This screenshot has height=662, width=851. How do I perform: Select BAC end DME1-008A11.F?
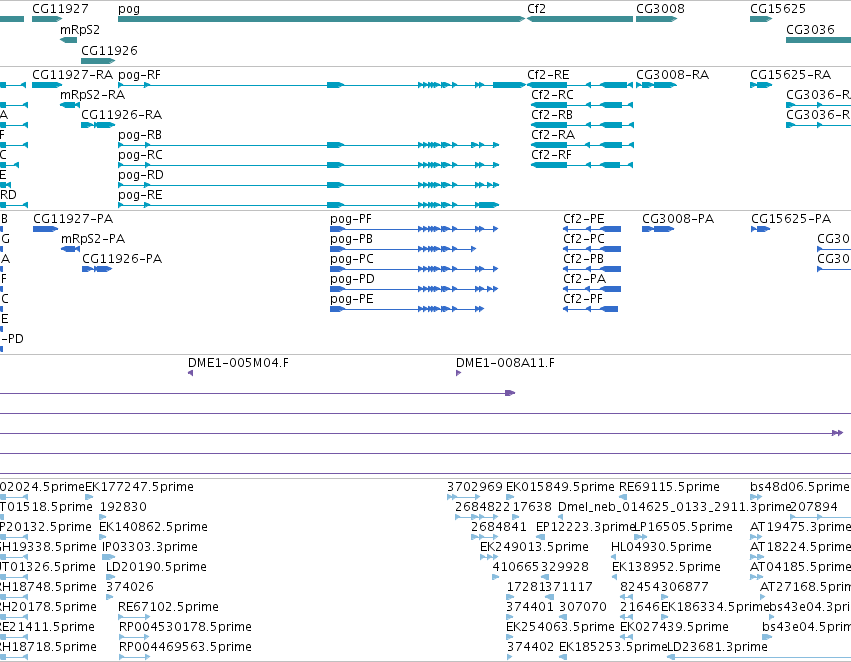click(x=459, y=373)
